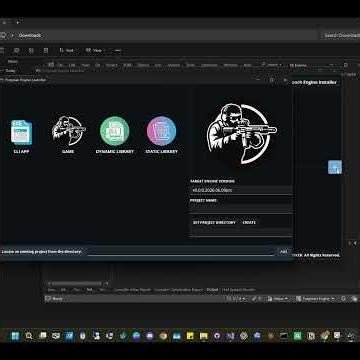Select the CLI APP project template icon
Screen dimensions: 360x360
(21, 132)
